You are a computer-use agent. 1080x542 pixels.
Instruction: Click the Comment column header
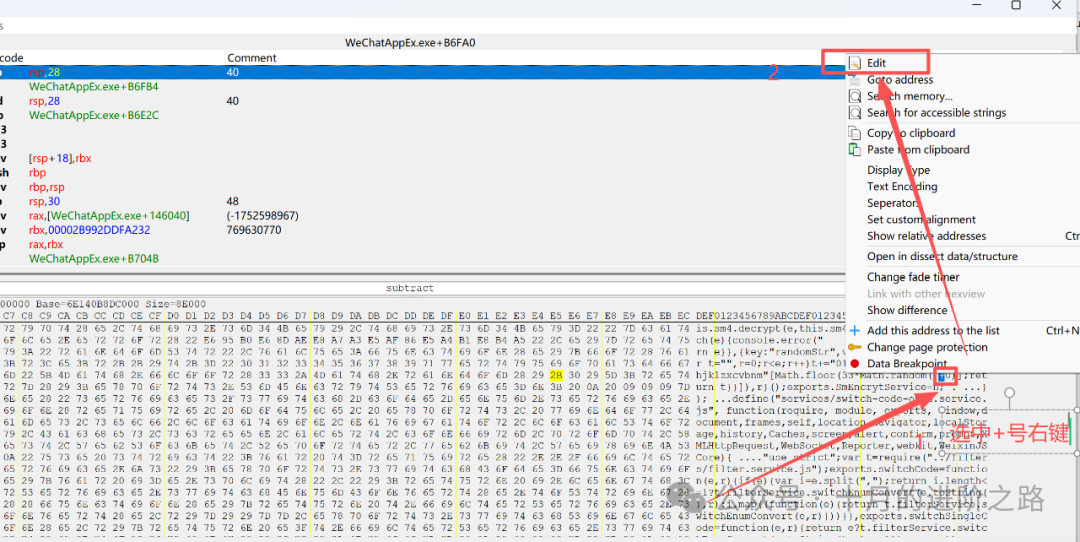251,58
